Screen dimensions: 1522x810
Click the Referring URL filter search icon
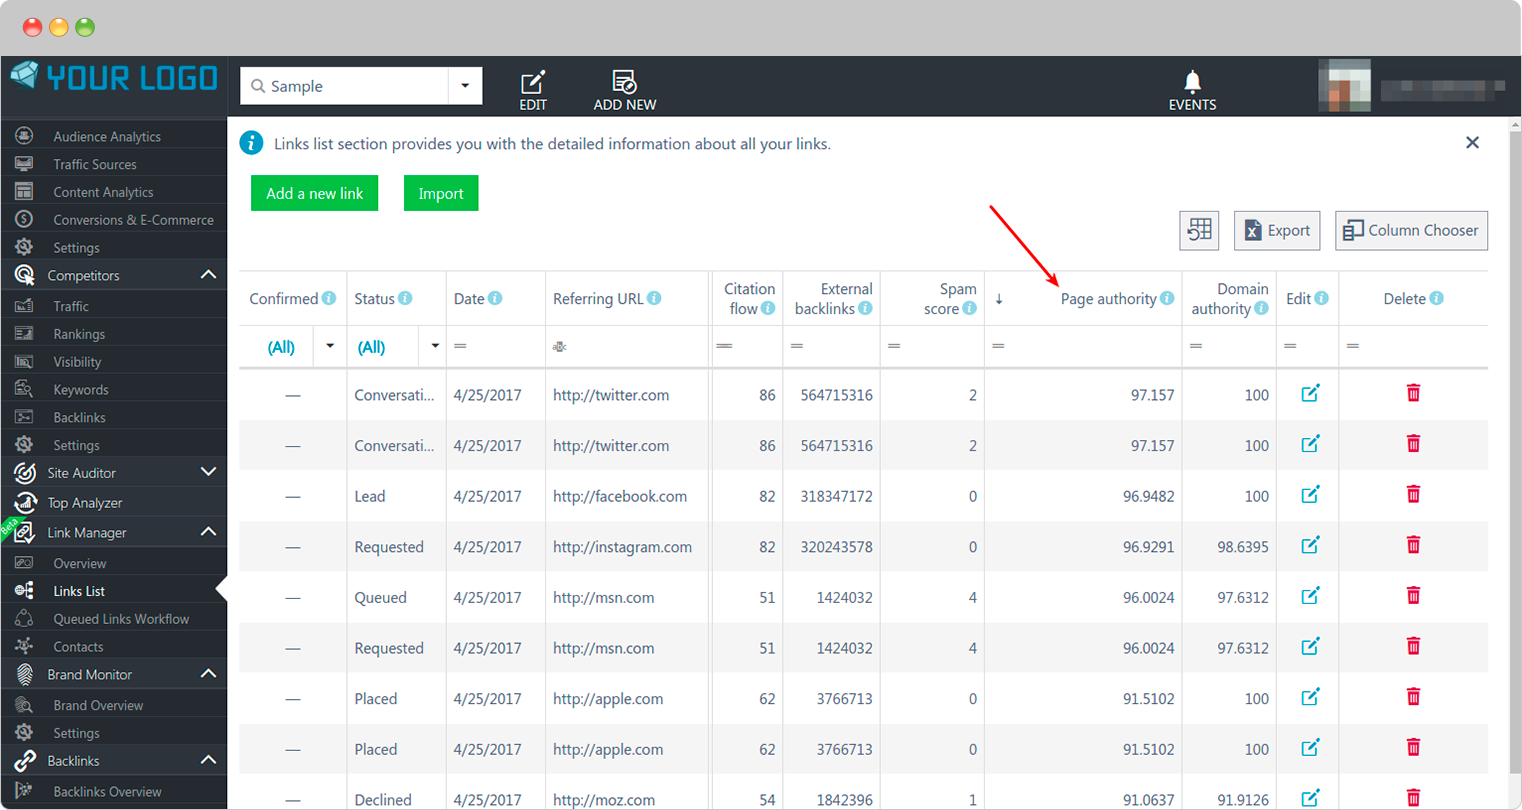pyautogui.click(x=559, y=346)
